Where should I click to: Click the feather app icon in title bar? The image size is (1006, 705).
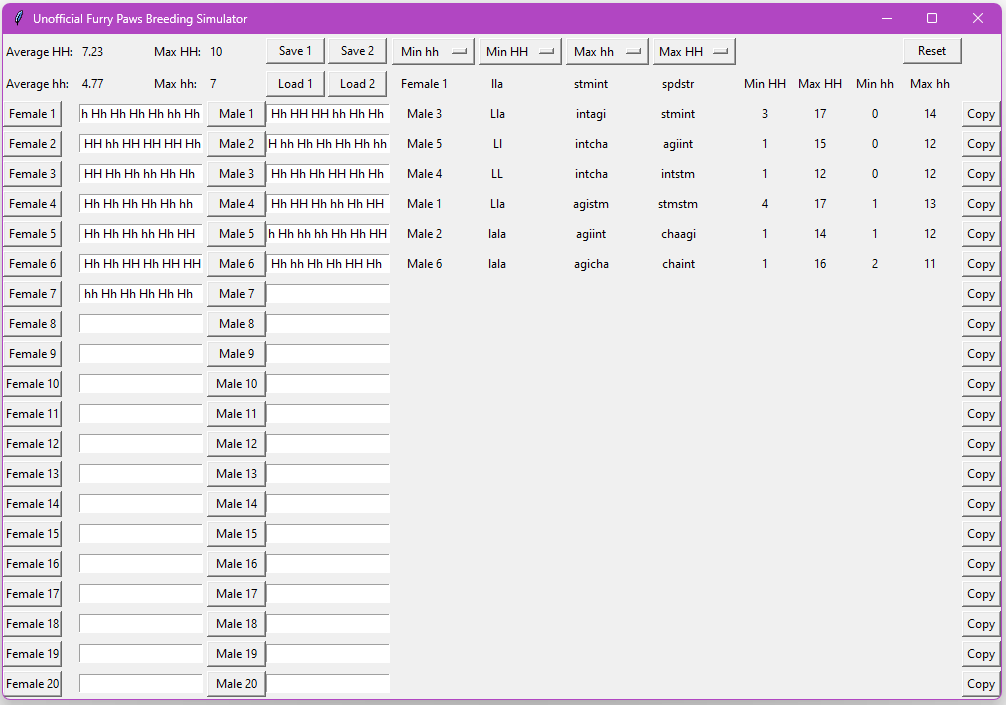pos(19,18)
